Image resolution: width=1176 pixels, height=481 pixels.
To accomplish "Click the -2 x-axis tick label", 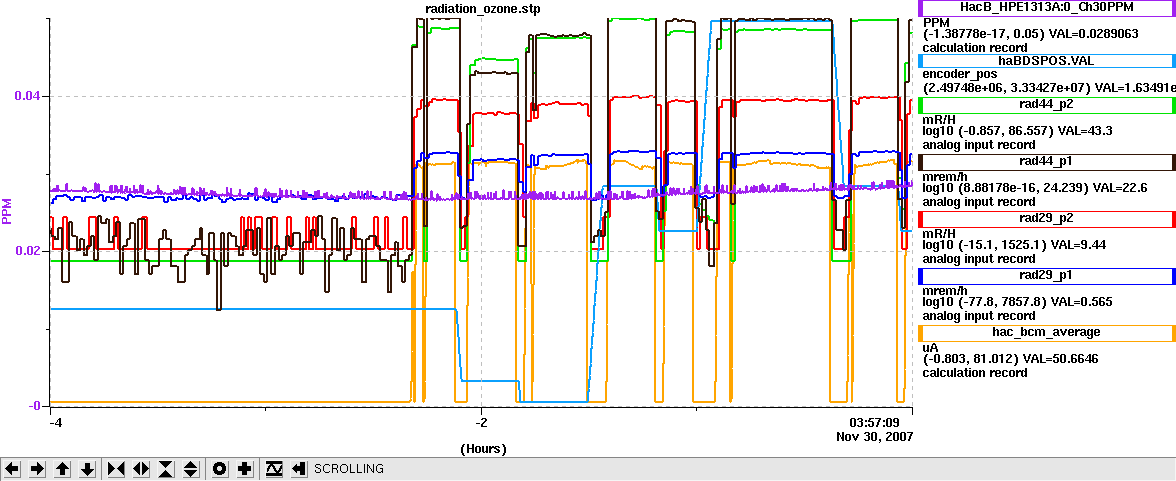I will (482, 421).
